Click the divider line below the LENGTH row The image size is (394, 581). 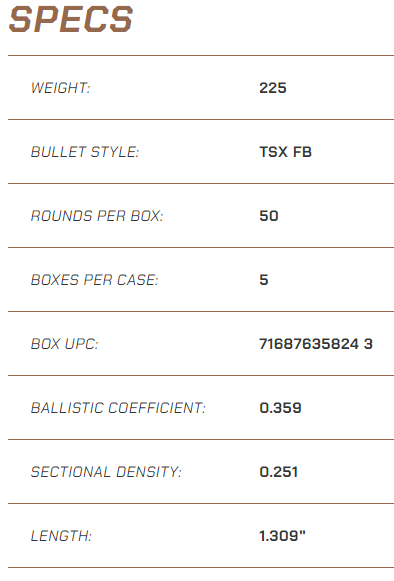[x=201, y=568]
